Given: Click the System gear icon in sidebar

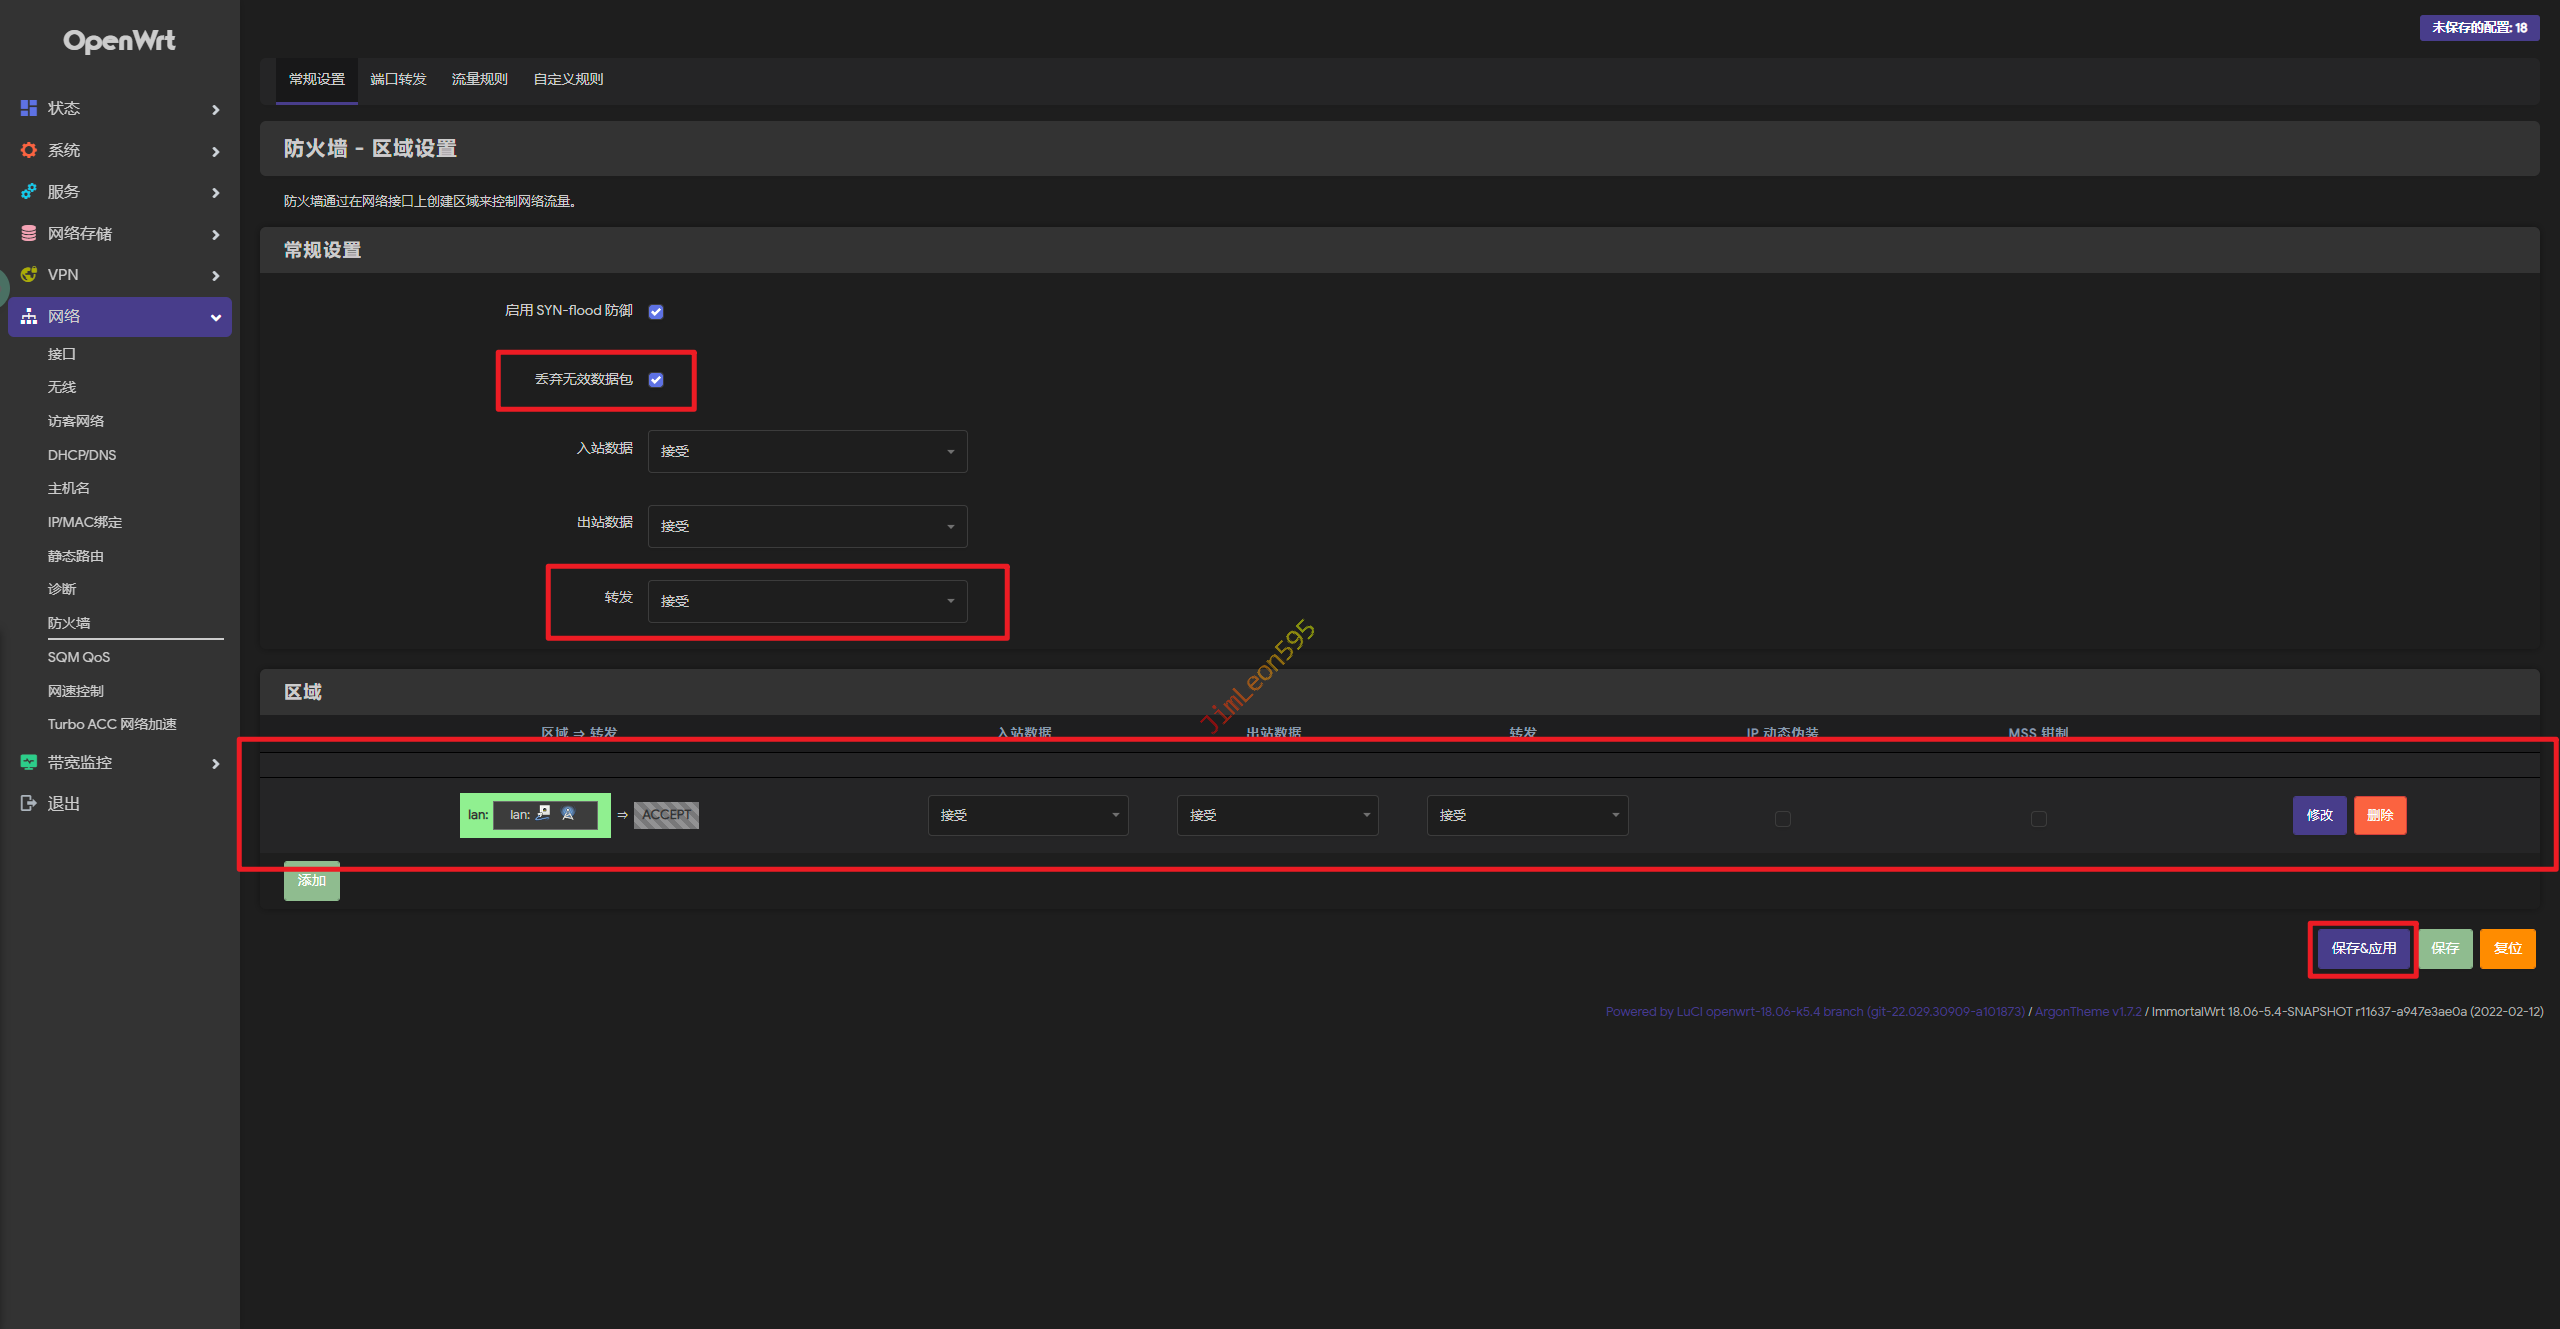Looking at the screenshot, I should tap(29, 150).
